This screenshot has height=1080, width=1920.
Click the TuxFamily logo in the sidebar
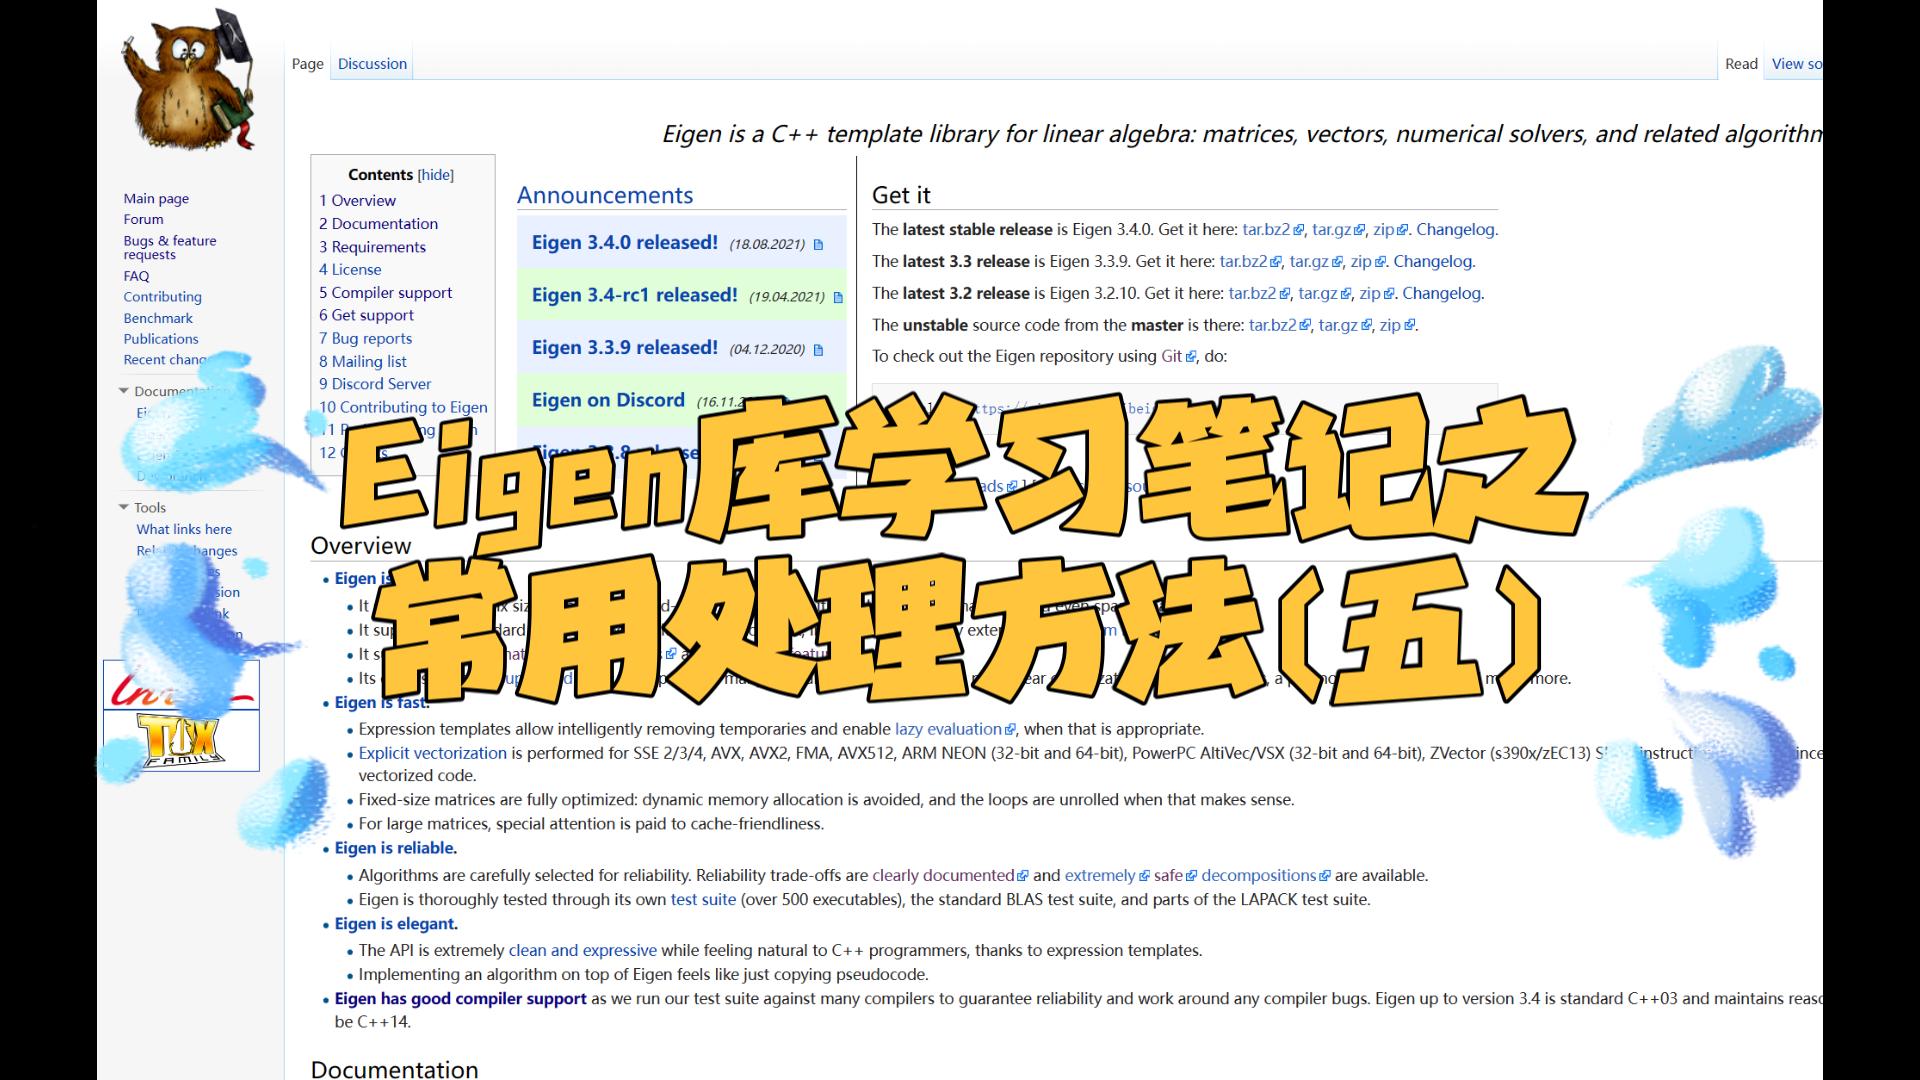click(x=180, y=740)
